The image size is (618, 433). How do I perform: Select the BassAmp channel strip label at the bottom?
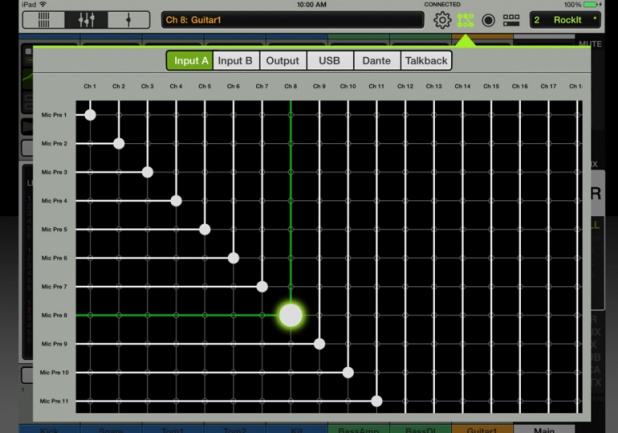point(358,429)
